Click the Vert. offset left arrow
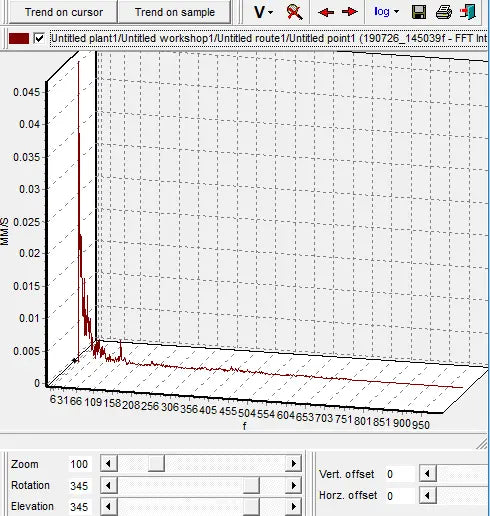 pos(428,473)
